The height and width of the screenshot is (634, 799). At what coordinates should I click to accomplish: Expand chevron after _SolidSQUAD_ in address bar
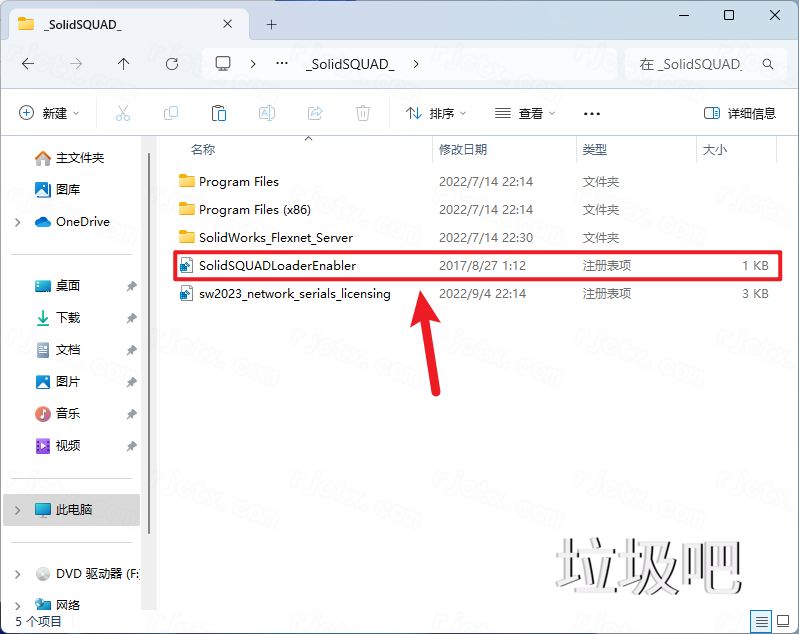pyautogui.click(x=416, y=64)
